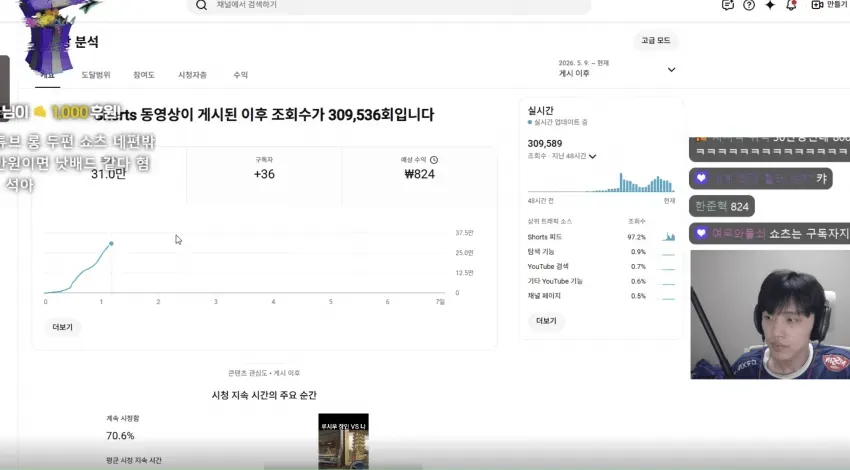
Task: Click the Shorts 피드 traffic source row
Action: click(x=601, y=237)
